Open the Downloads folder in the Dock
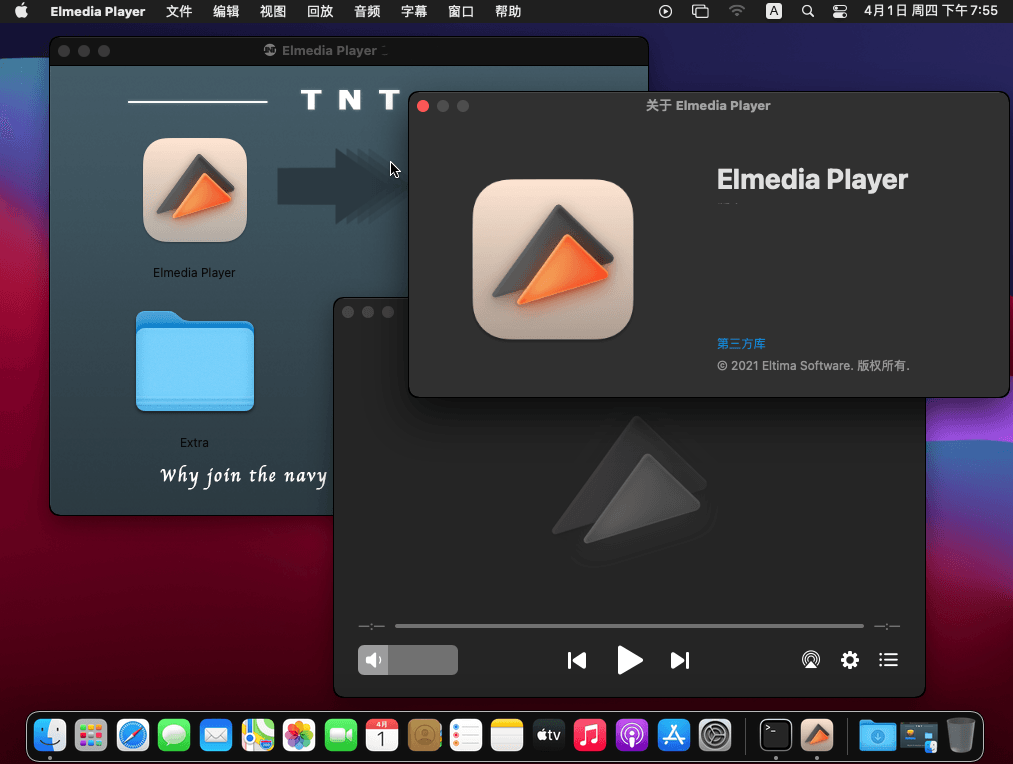The image size is (1013, 764). [877, 735]
